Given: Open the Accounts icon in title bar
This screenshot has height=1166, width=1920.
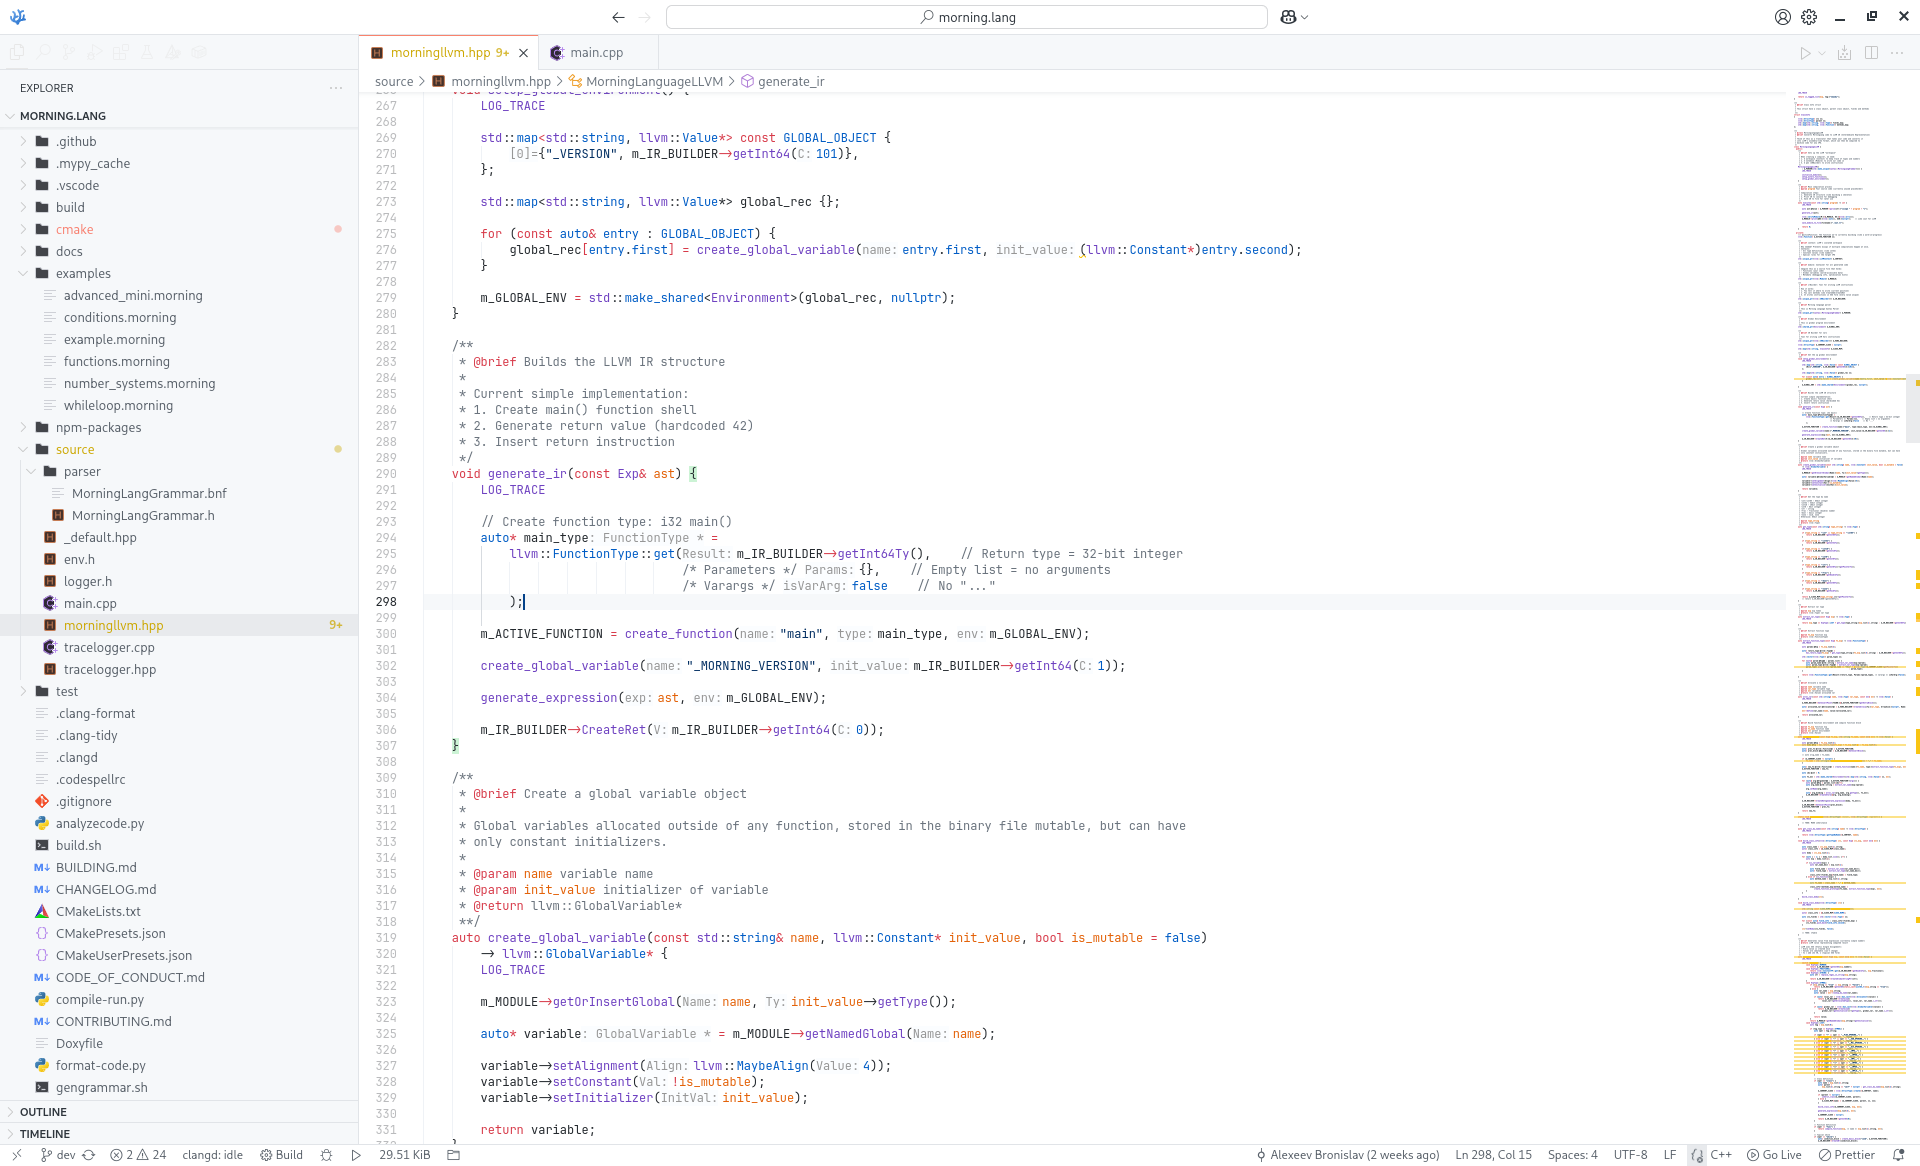Looking at the screenshot, I should 1782,17.
